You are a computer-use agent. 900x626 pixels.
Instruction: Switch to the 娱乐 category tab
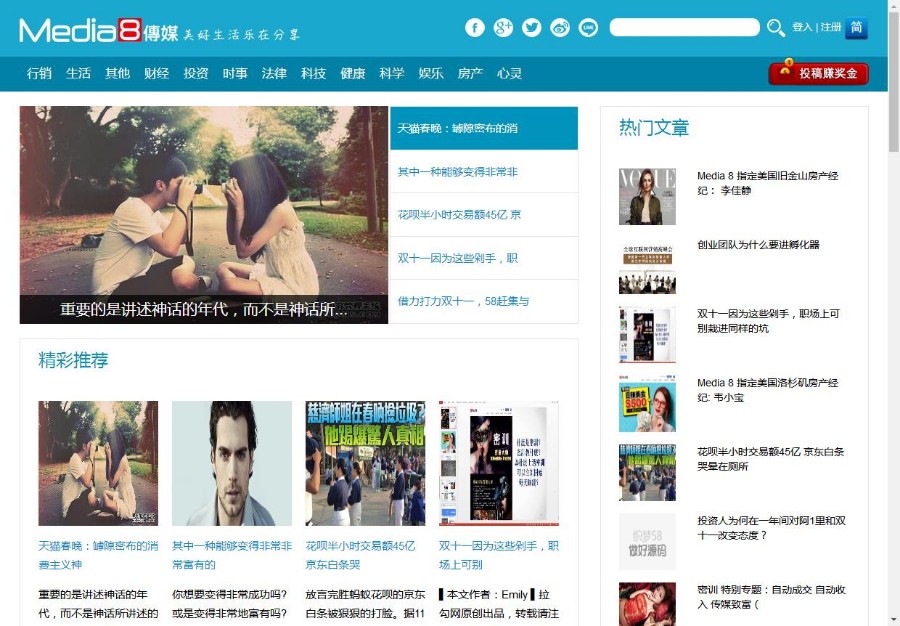430,73
